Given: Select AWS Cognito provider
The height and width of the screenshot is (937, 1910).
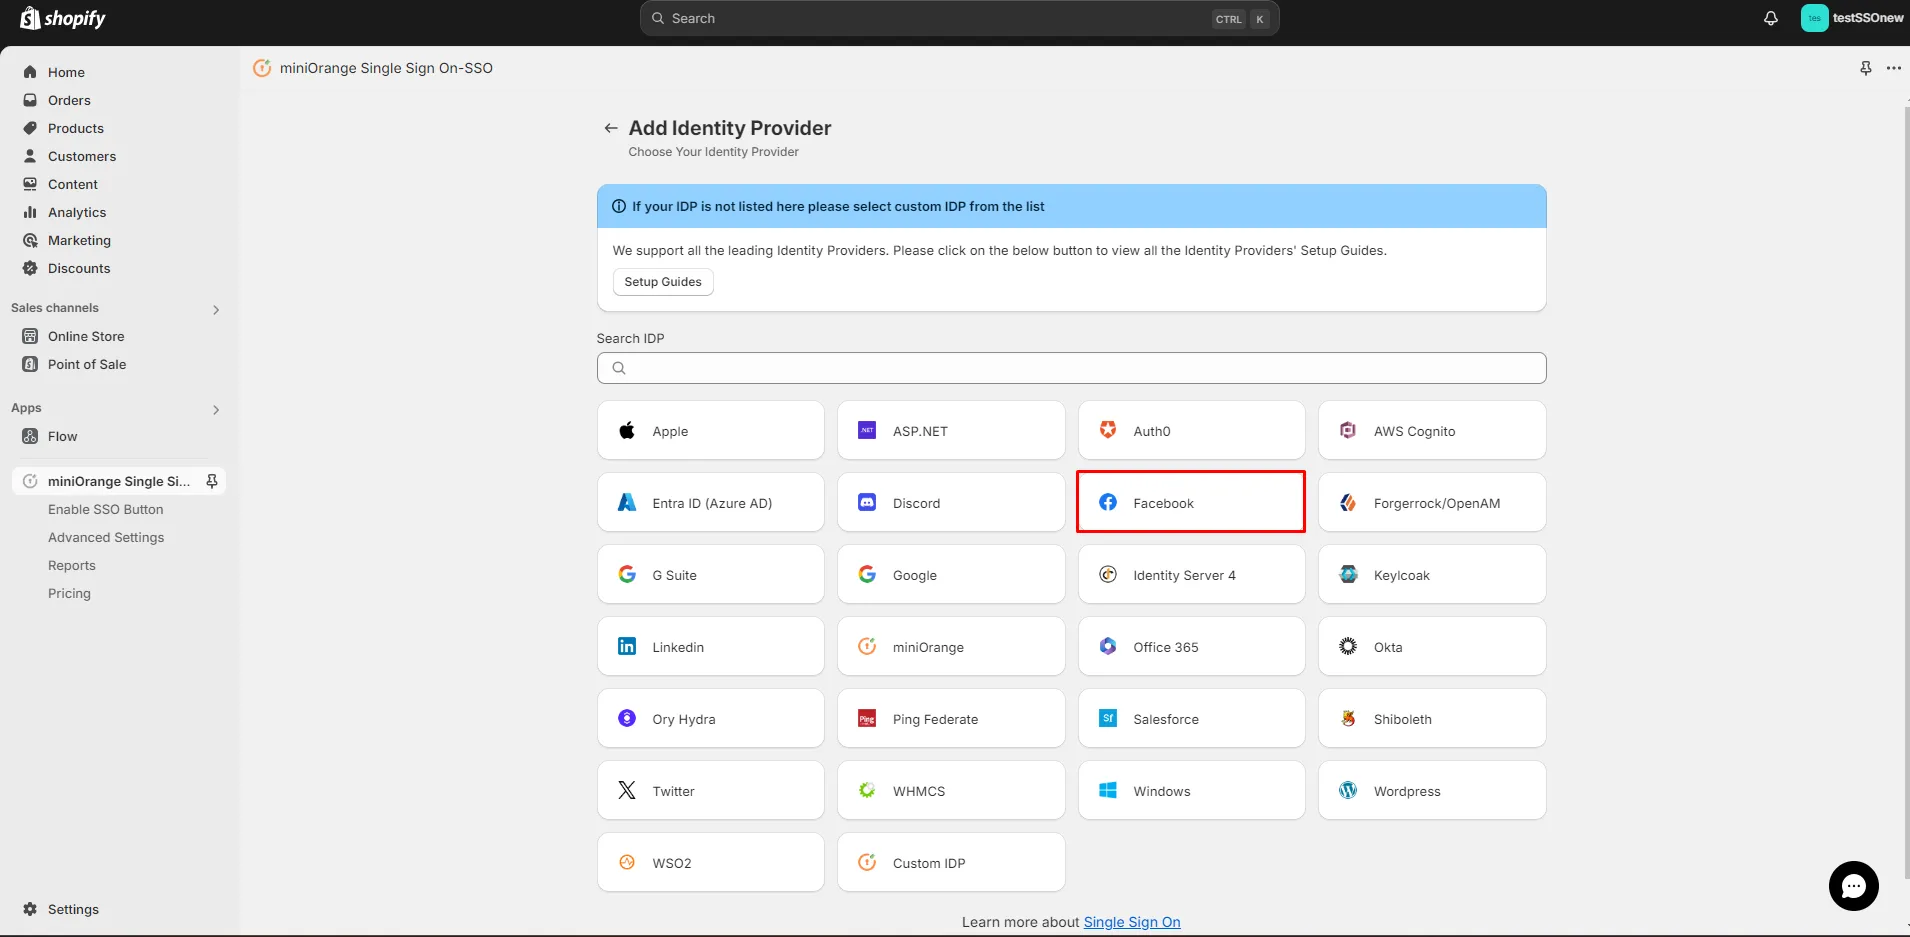Looking at the screenshot, I should click(1432, 431).
